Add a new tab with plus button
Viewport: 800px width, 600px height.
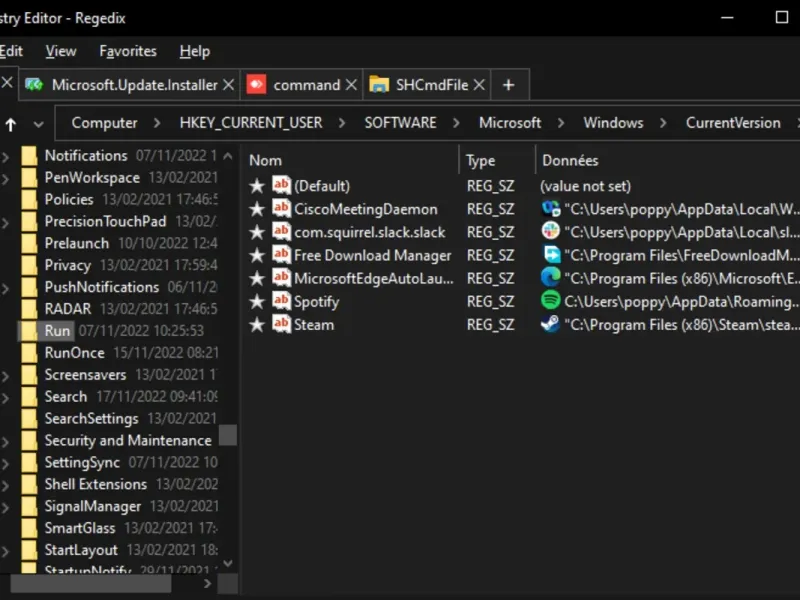pyautogui.click(x=509, y=85)
